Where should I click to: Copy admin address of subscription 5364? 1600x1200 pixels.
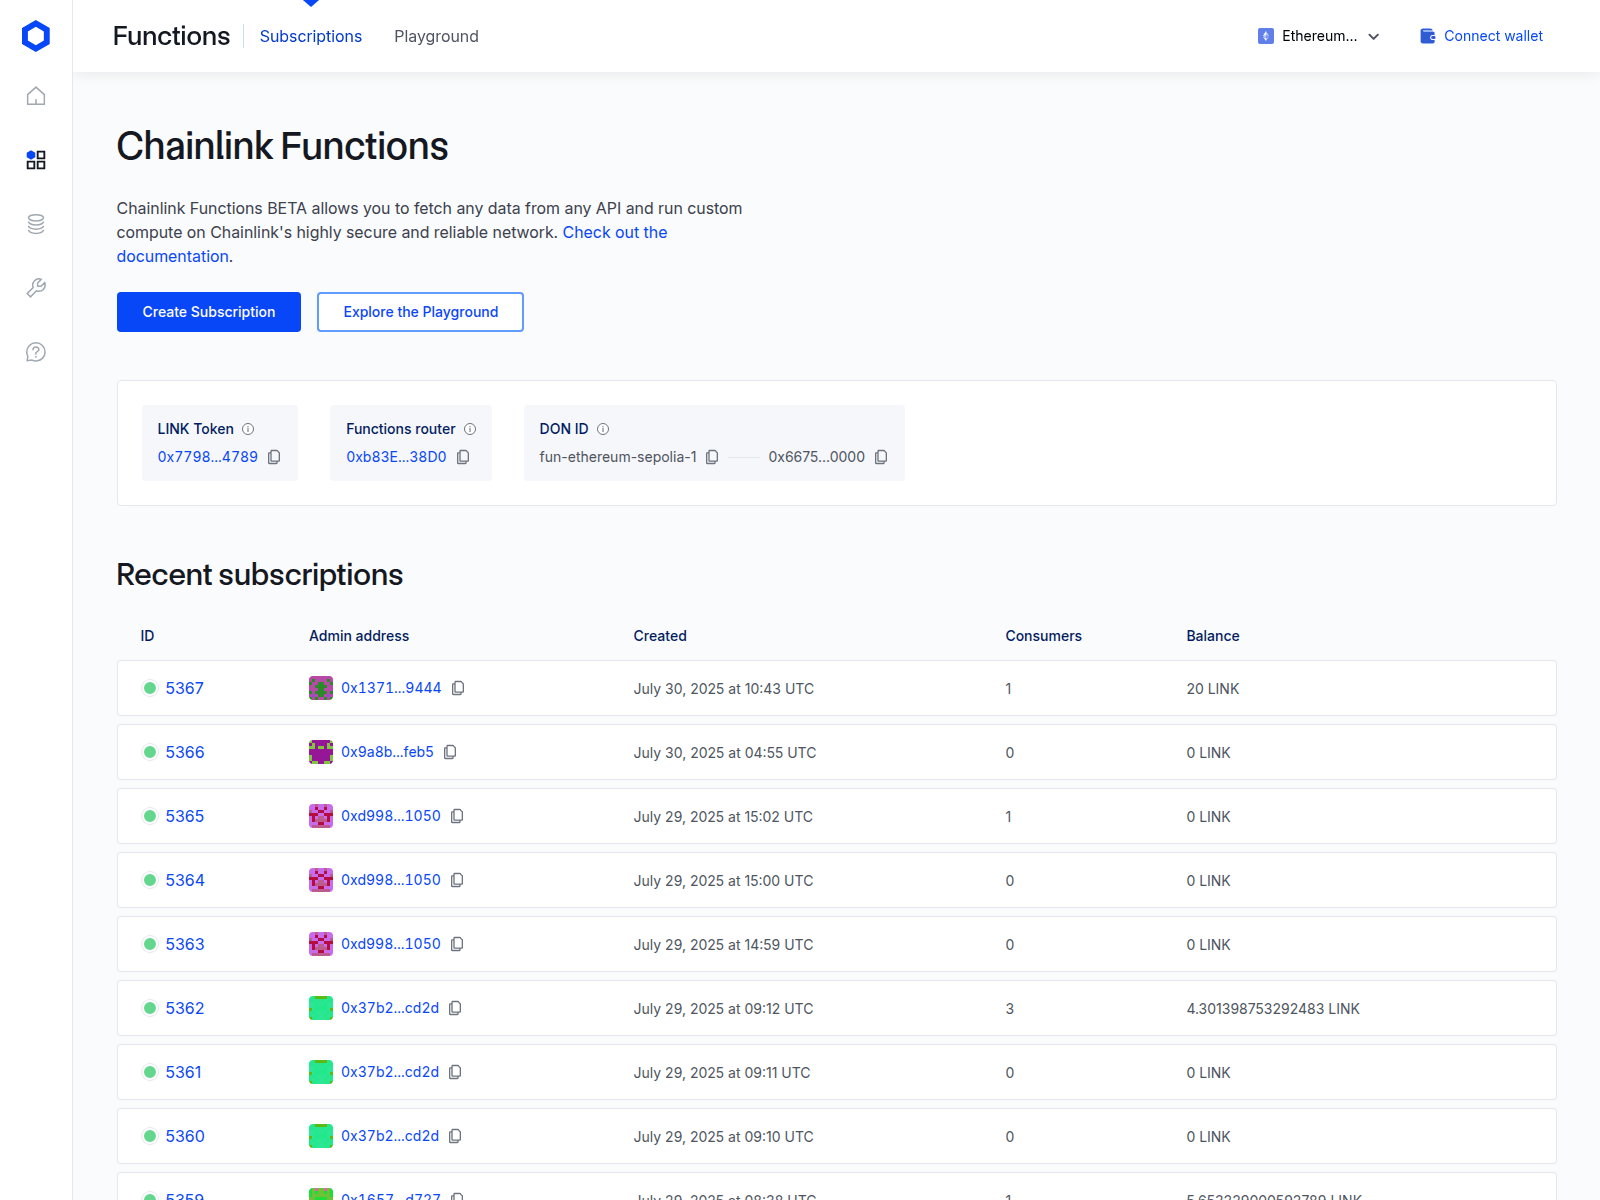[457, 880]
